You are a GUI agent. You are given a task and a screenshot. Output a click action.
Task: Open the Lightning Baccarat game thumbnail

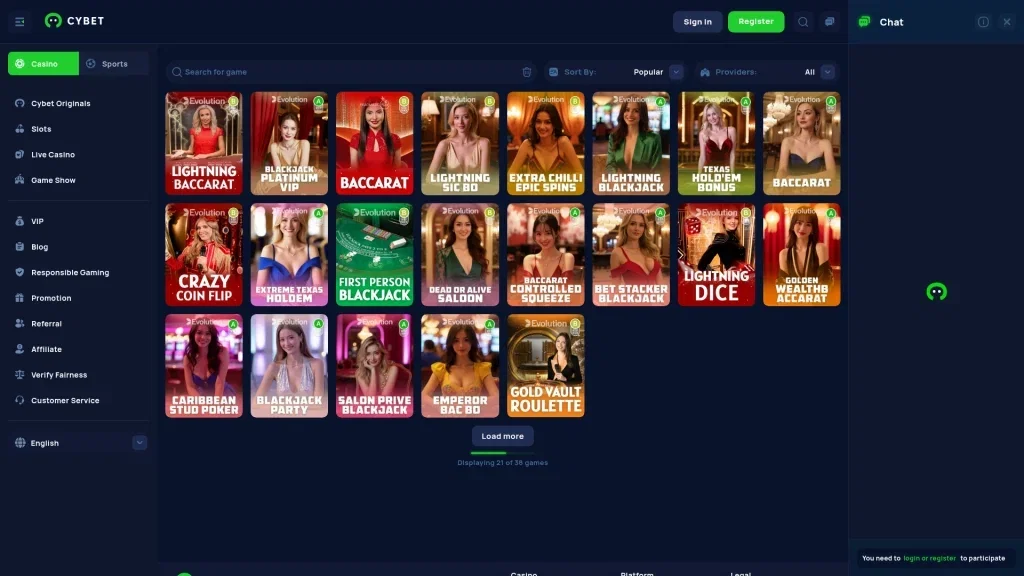point(203,142)
